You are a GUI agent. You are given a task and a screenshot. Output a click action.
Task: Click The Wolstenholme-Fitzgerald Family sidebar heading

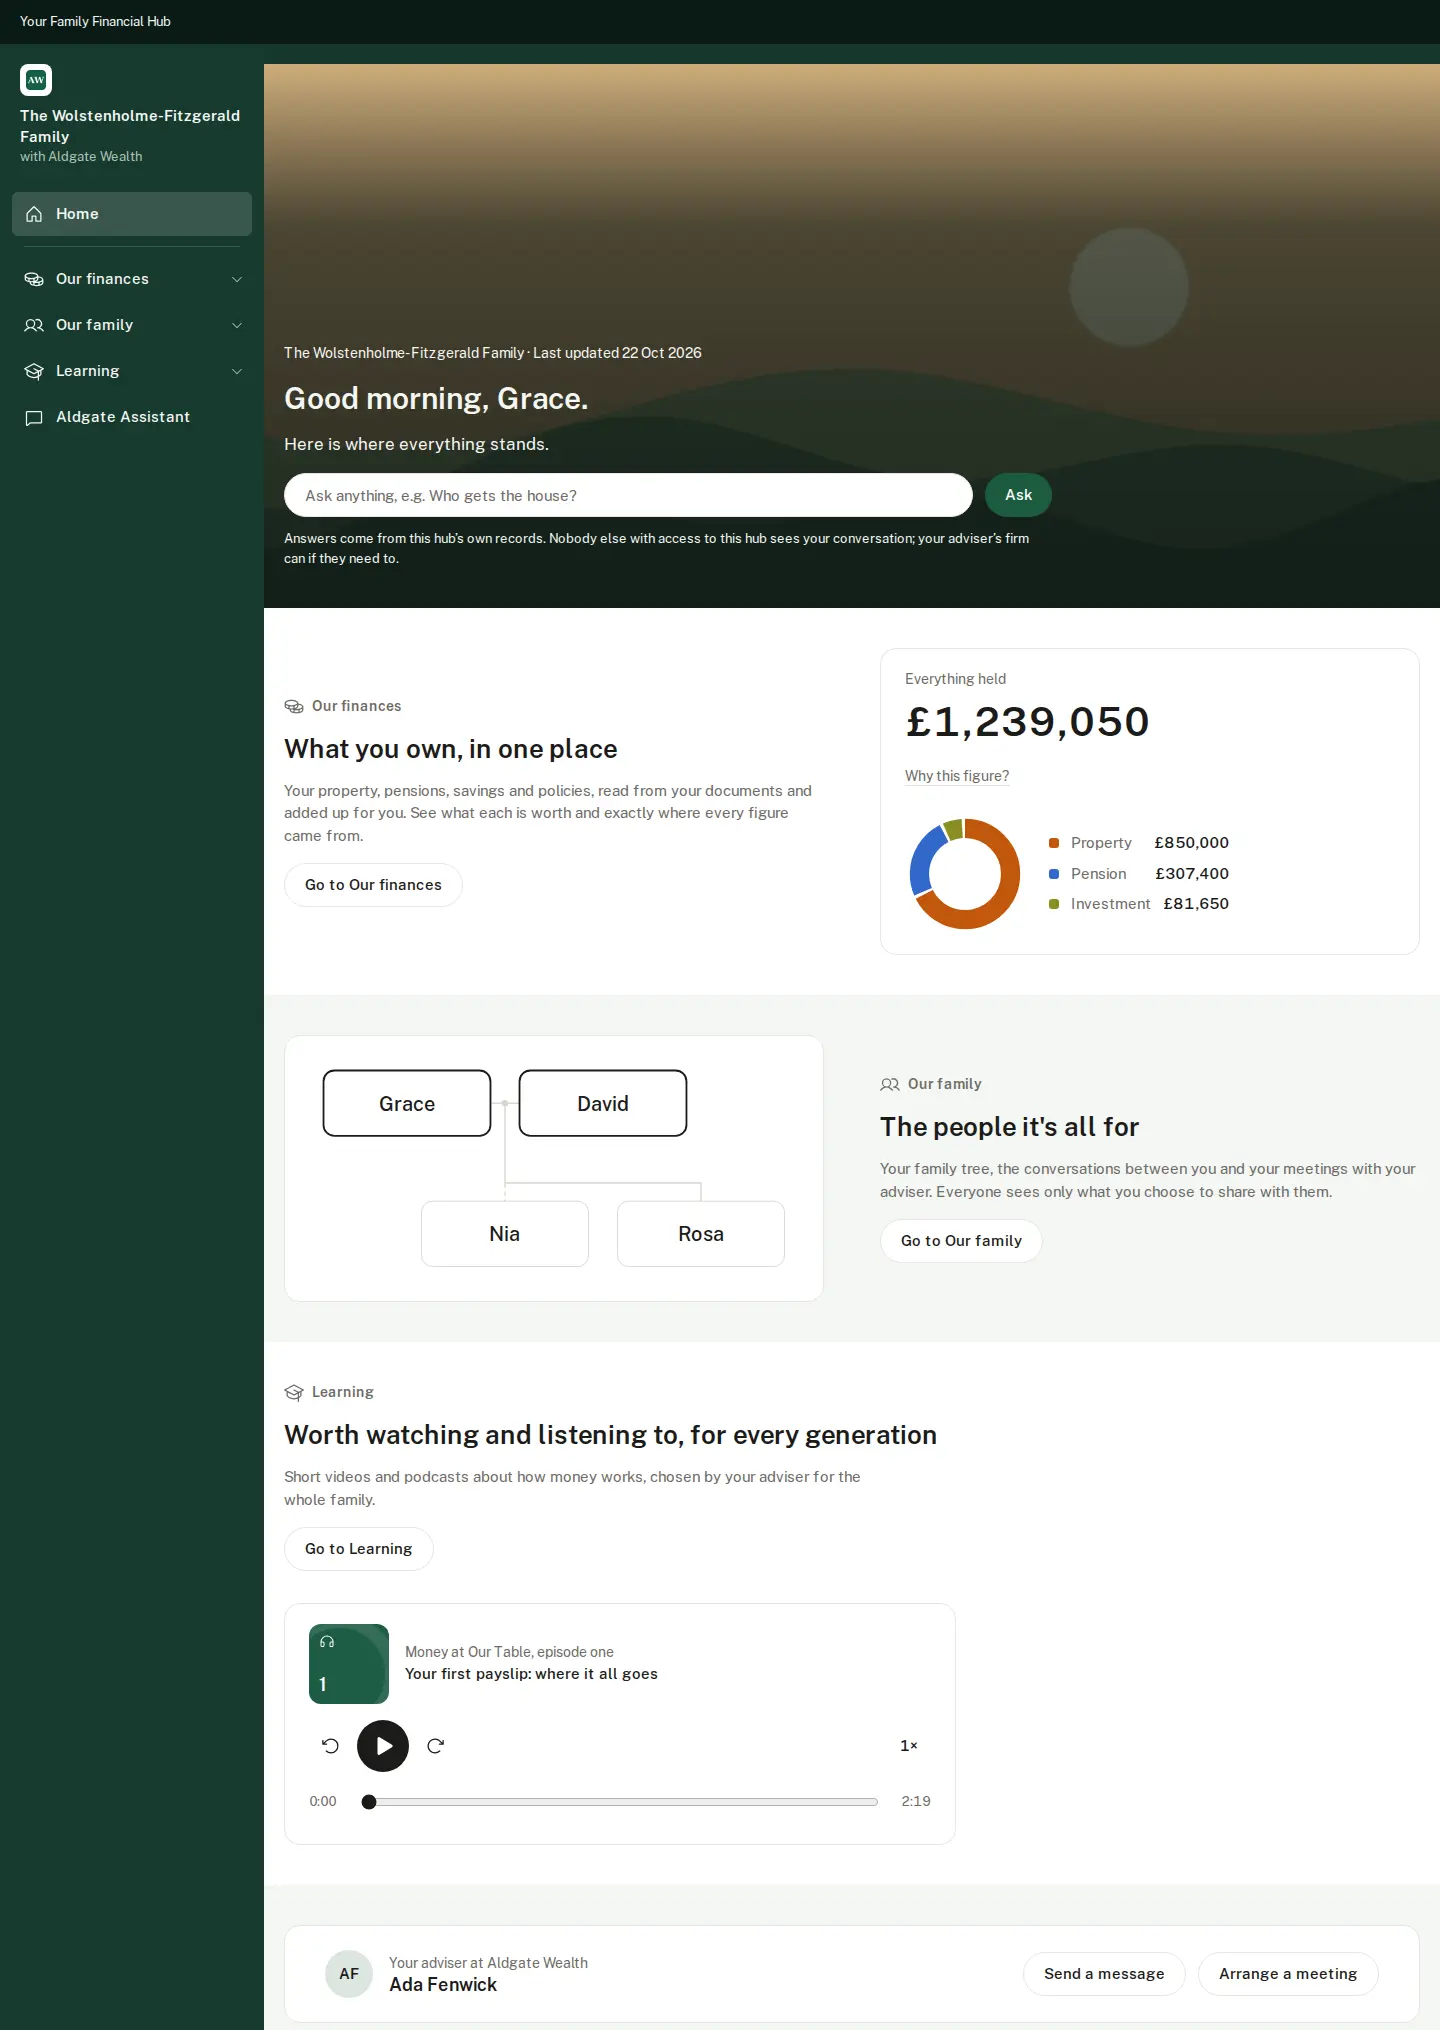pos(130,126)
